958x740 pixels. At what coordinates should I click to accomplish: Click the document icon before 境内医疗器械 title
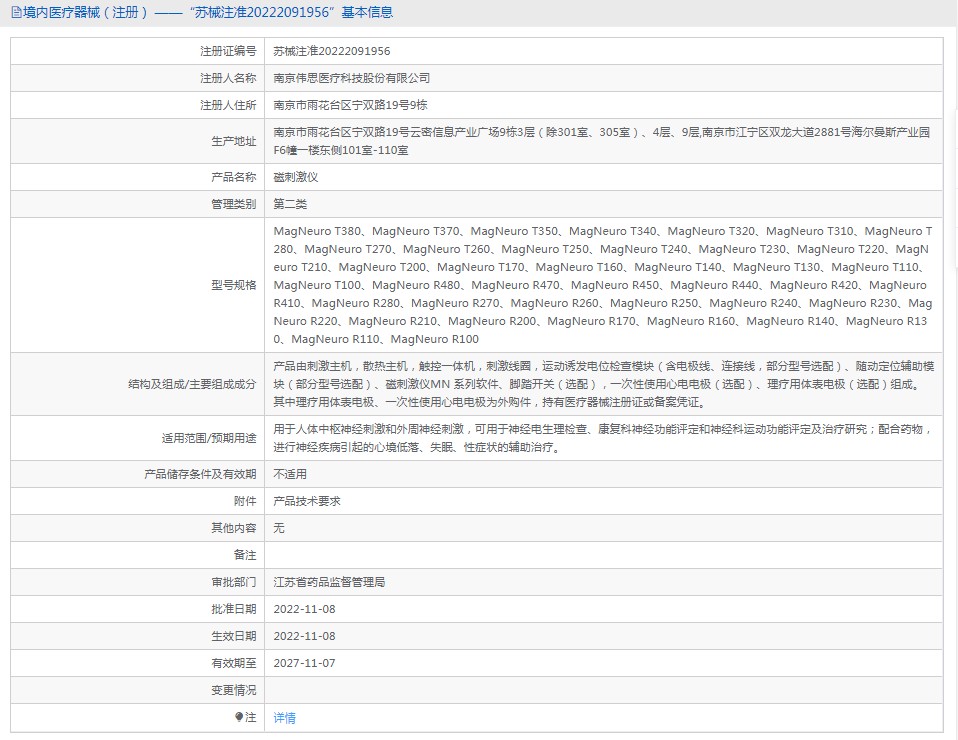16,12
